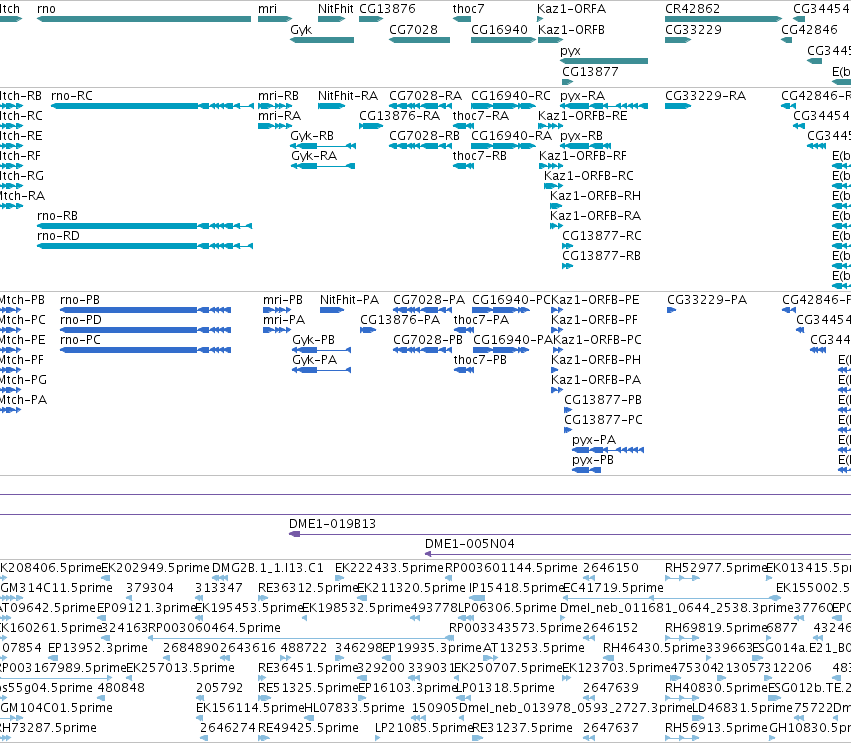The image size is (851, 743).
Task: Open the NitFhit-PA protein label
Action: [350, 300]
